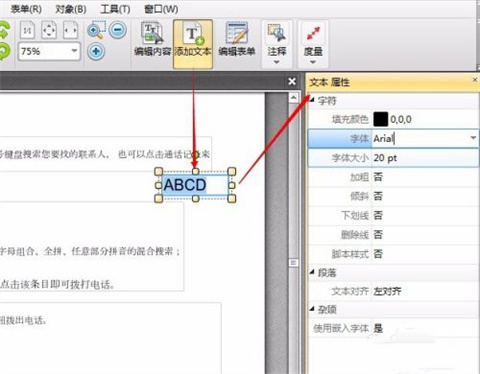Screen dimensions: 480x374
Task: Click the 填充颜色 property label
Action: pos(350,119)
